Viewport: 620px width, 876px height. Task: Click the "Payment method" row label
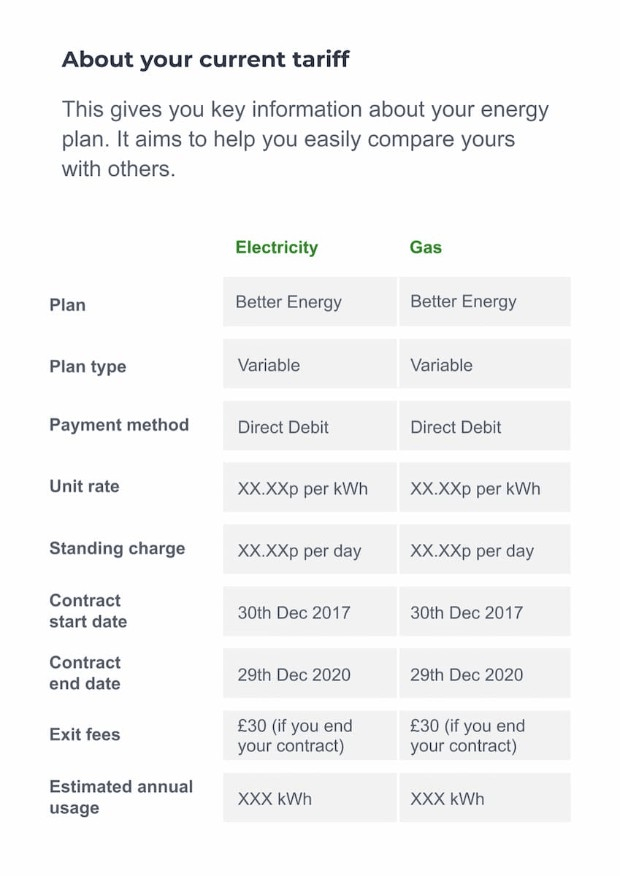119,425
